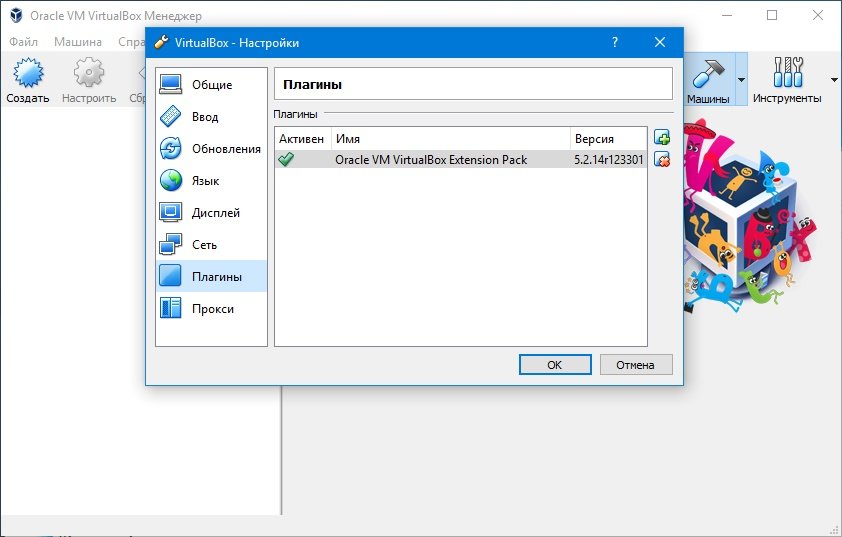Click the Машины hammer tool icon

coord(708,73)
